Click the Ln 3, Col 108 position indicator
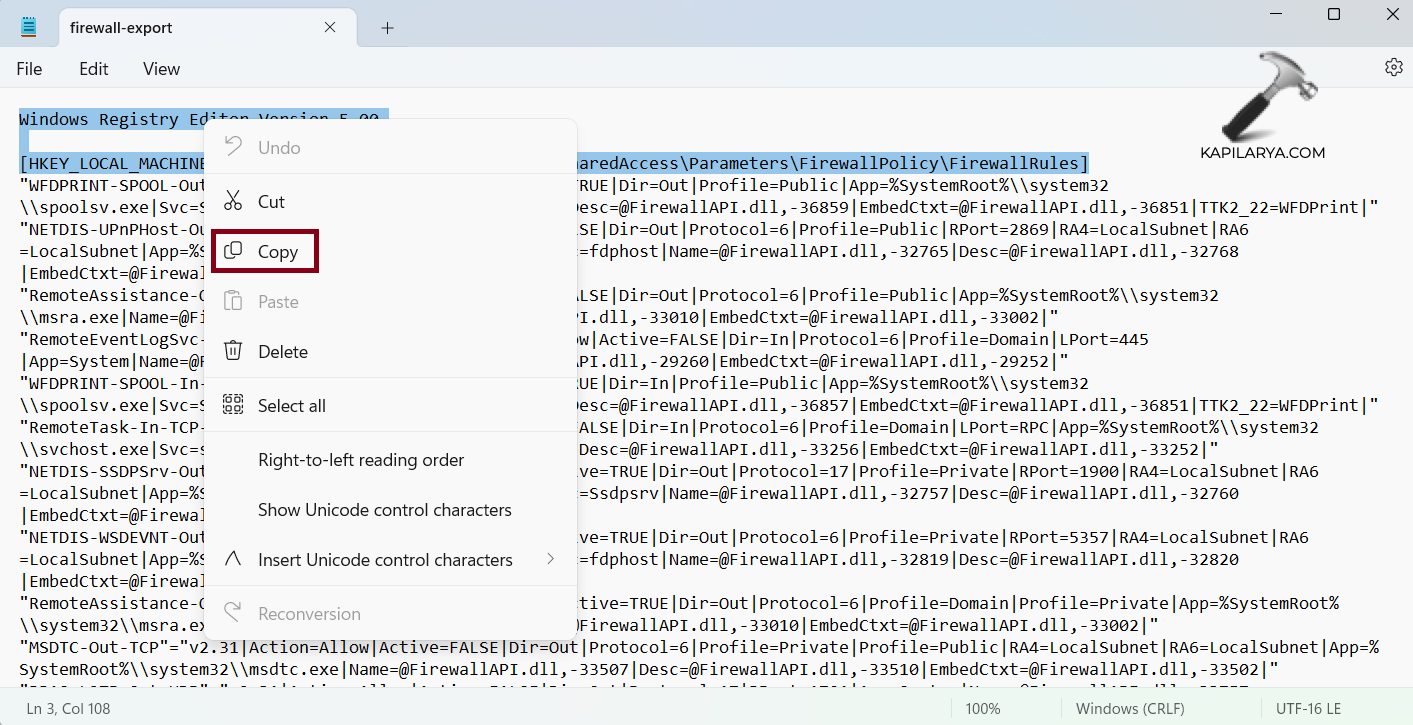 coord(69,708)
